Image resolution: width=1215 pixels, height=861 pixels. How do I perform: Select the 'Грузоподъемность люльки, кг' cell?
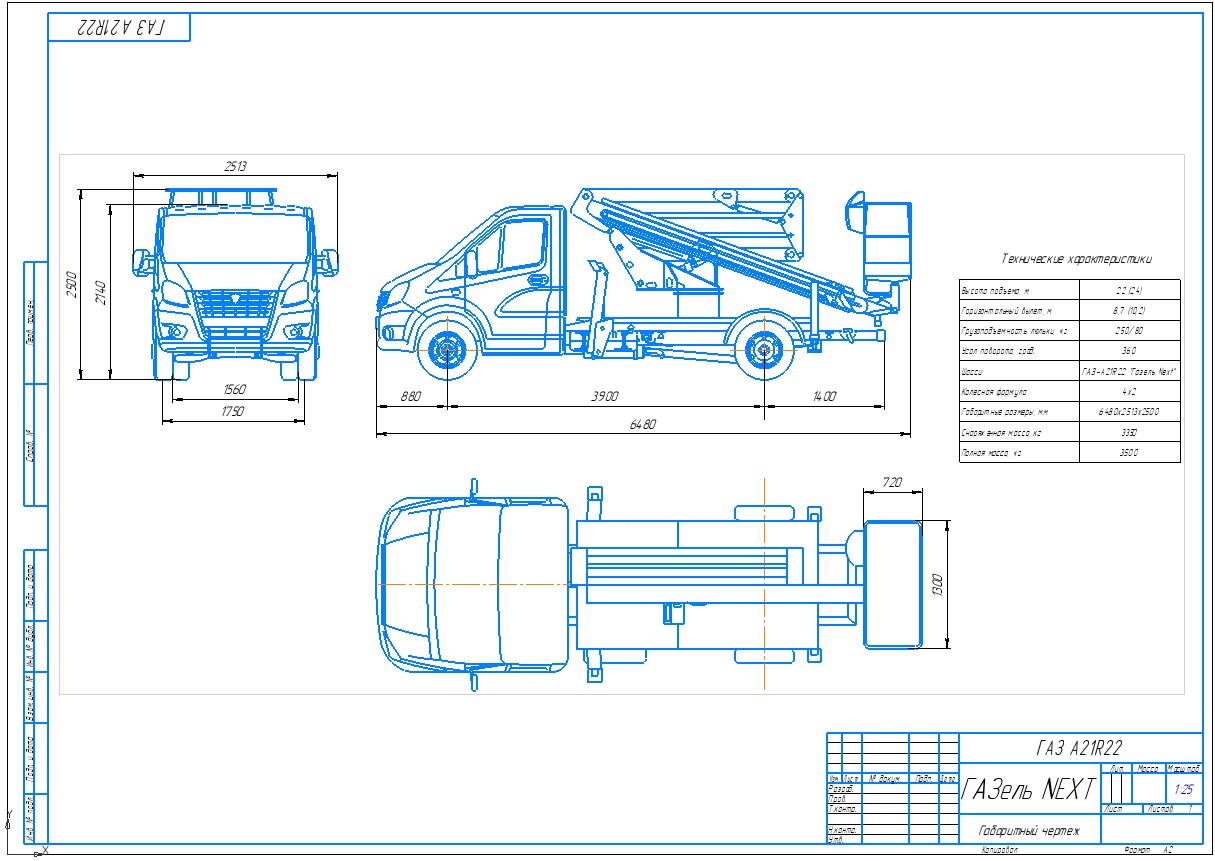tap(1020, 331)
